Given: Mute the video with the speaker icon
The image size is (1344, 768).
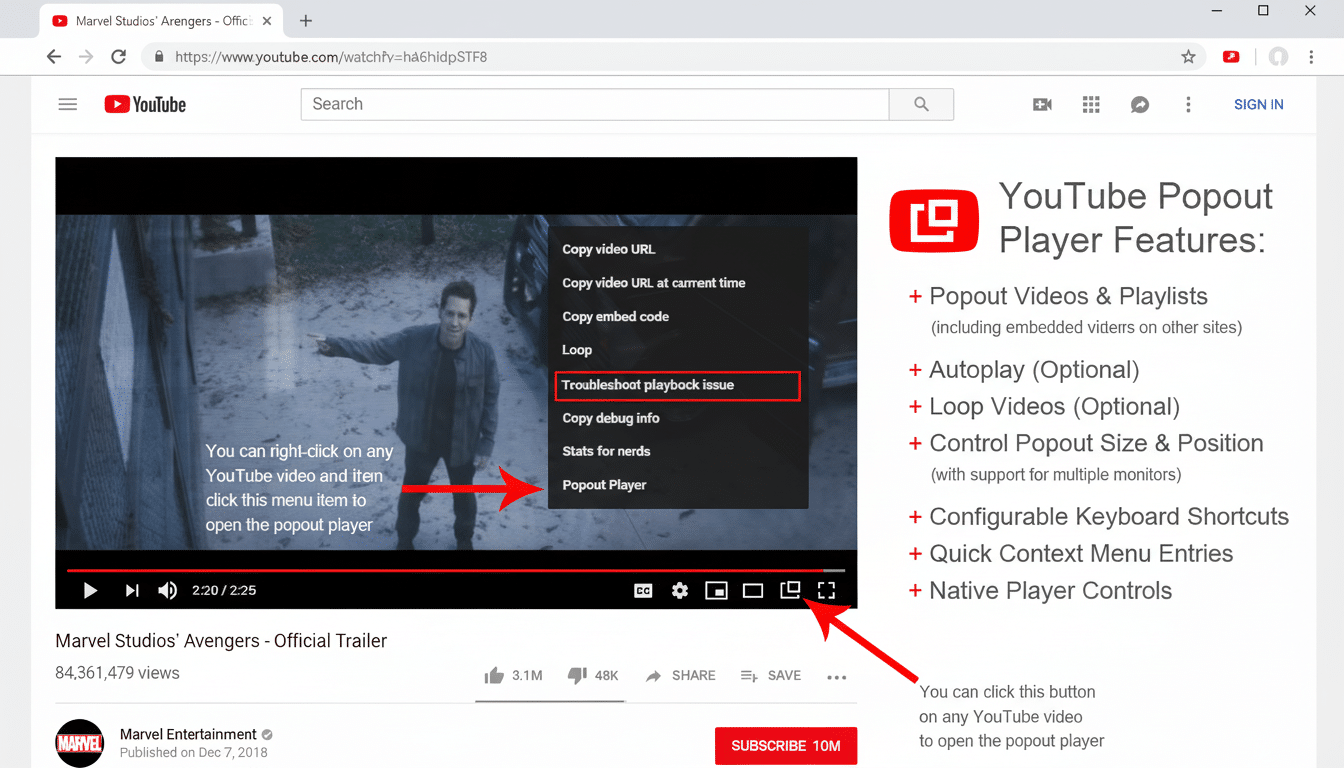Looking at the screenshot, I should (x=167, y=590).
